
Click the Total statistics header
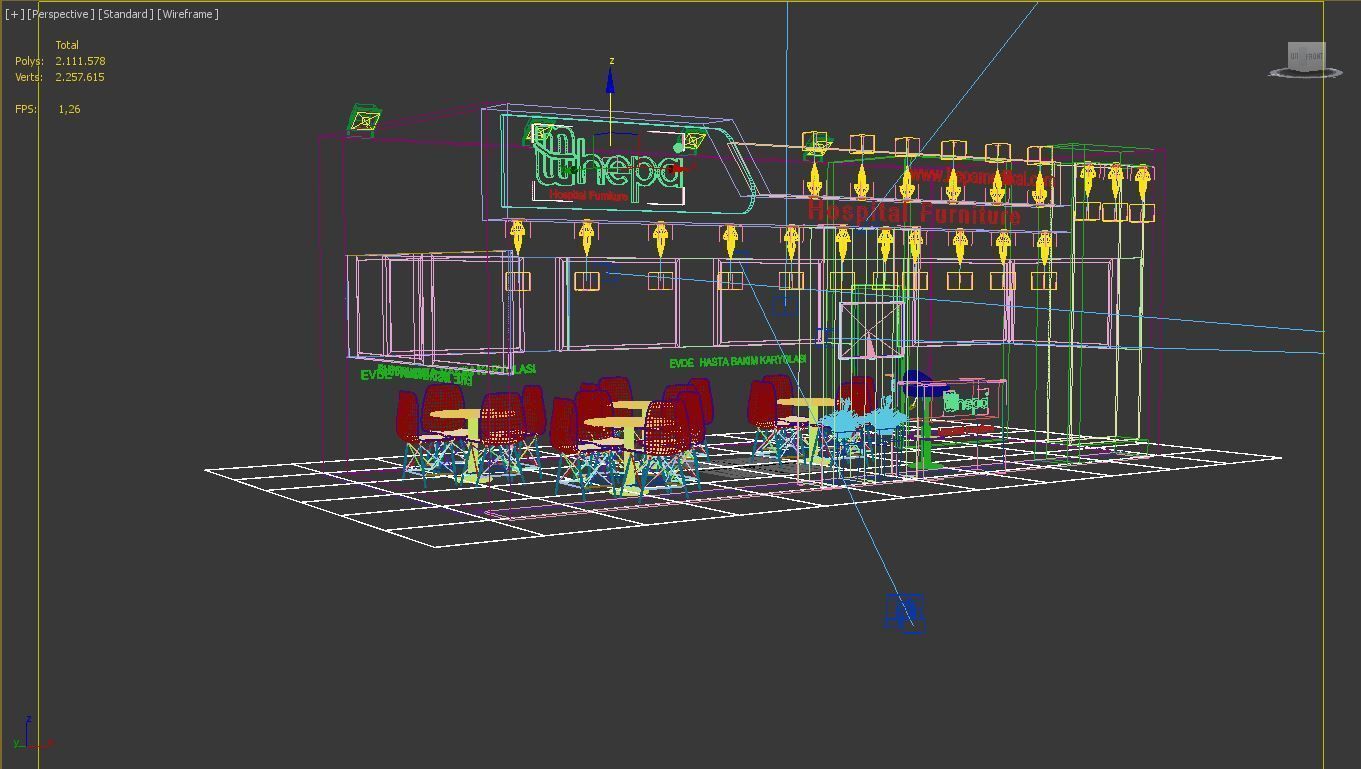(67, 45)
